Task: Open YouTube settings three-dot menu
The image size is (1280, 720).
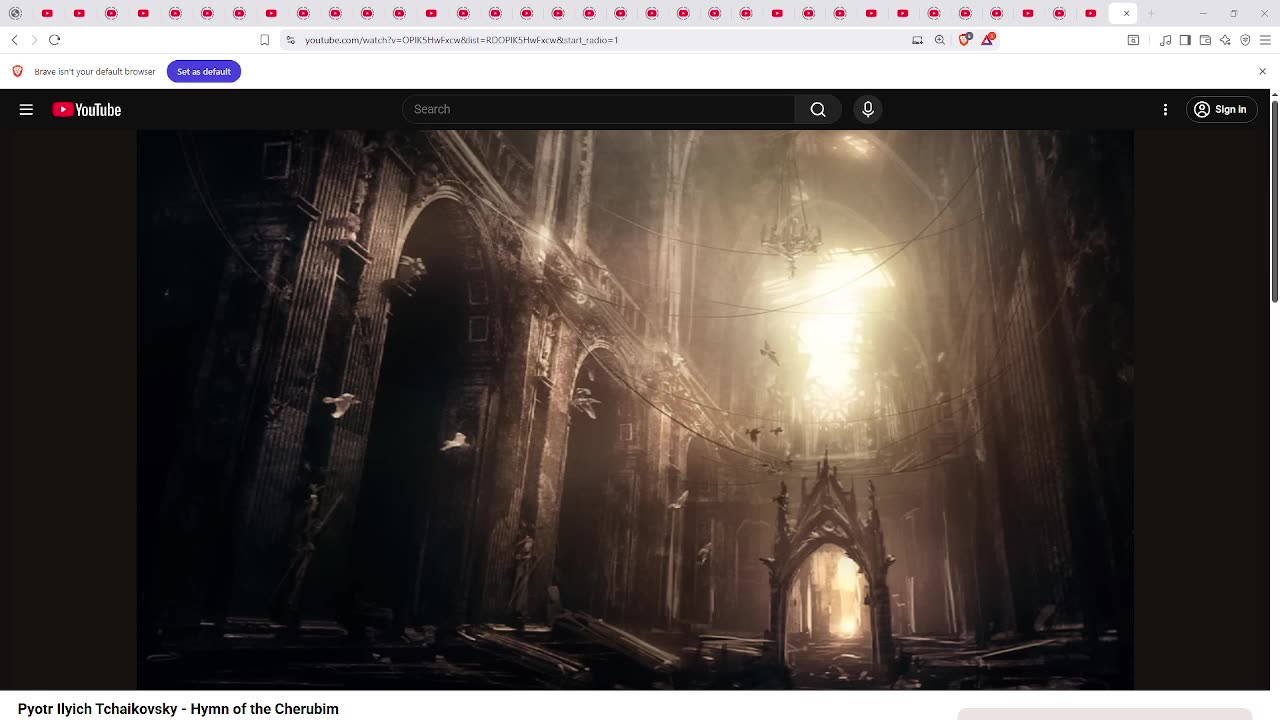Action: [1165, 110]
